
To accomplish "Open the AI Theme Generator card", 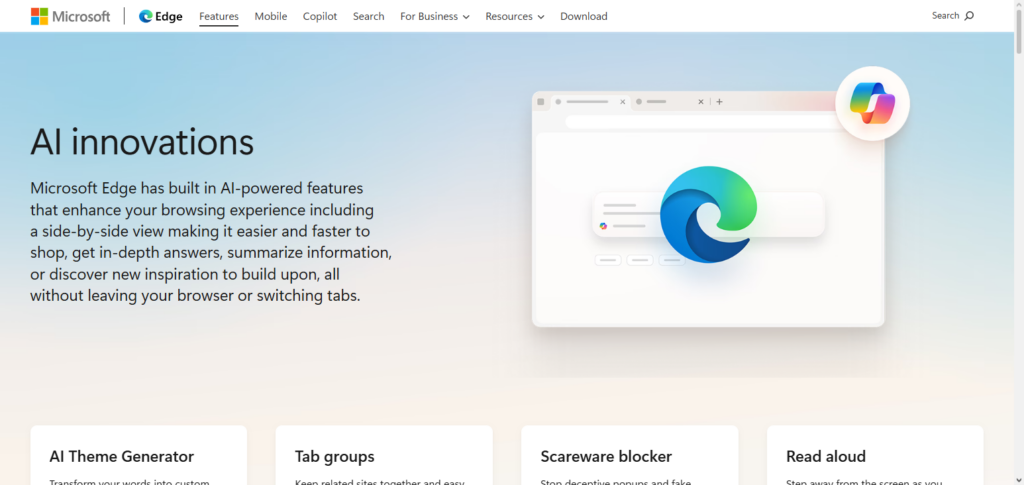I will tap(138, 456).
